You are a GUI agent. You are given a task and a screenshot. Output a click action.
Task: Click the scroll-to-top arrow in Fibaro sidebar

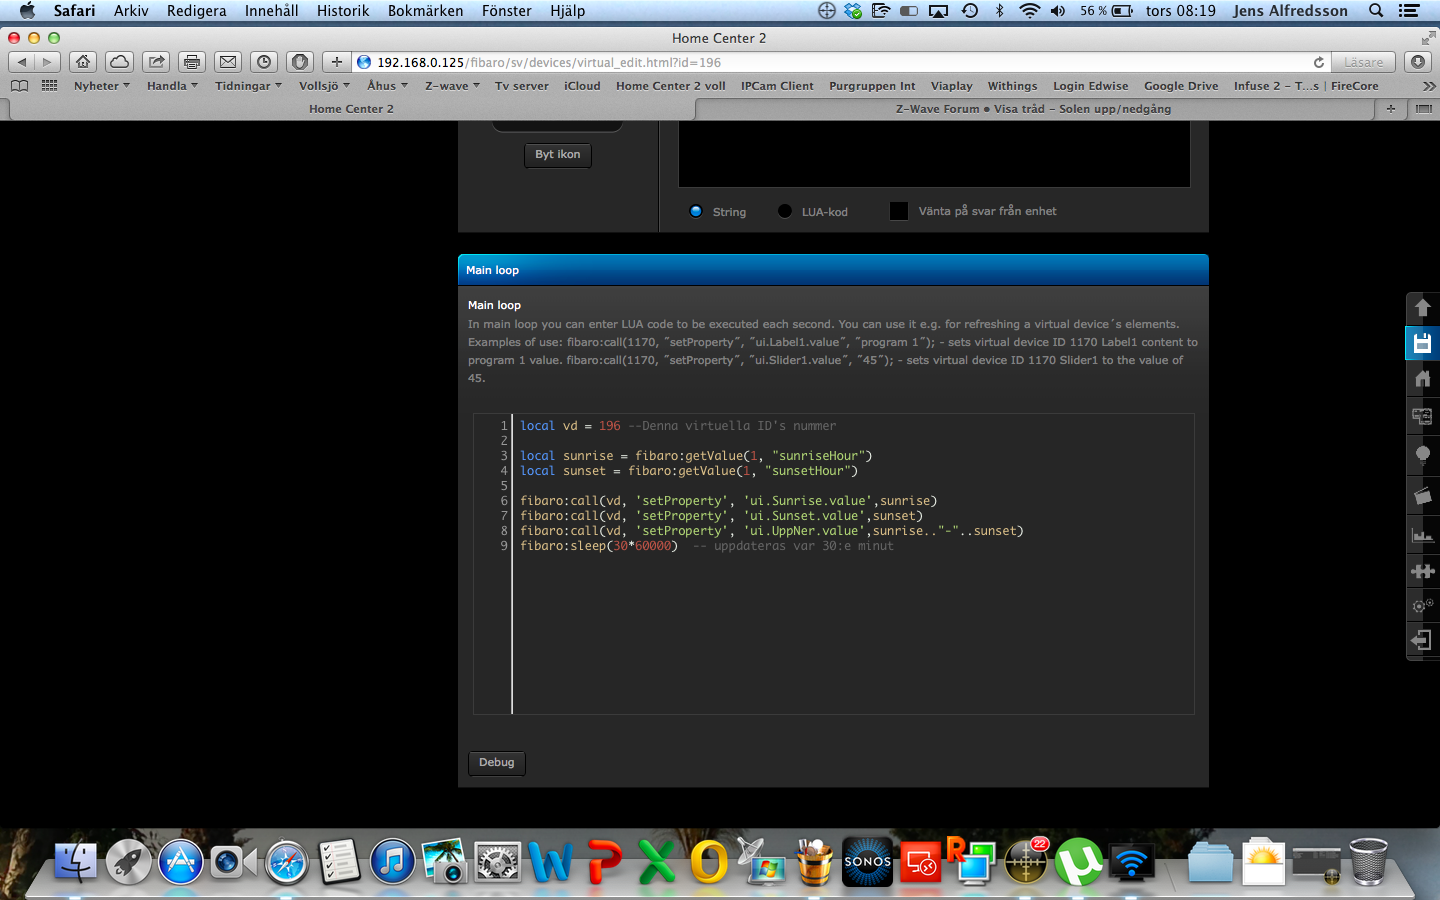[x=1422, y=308]
